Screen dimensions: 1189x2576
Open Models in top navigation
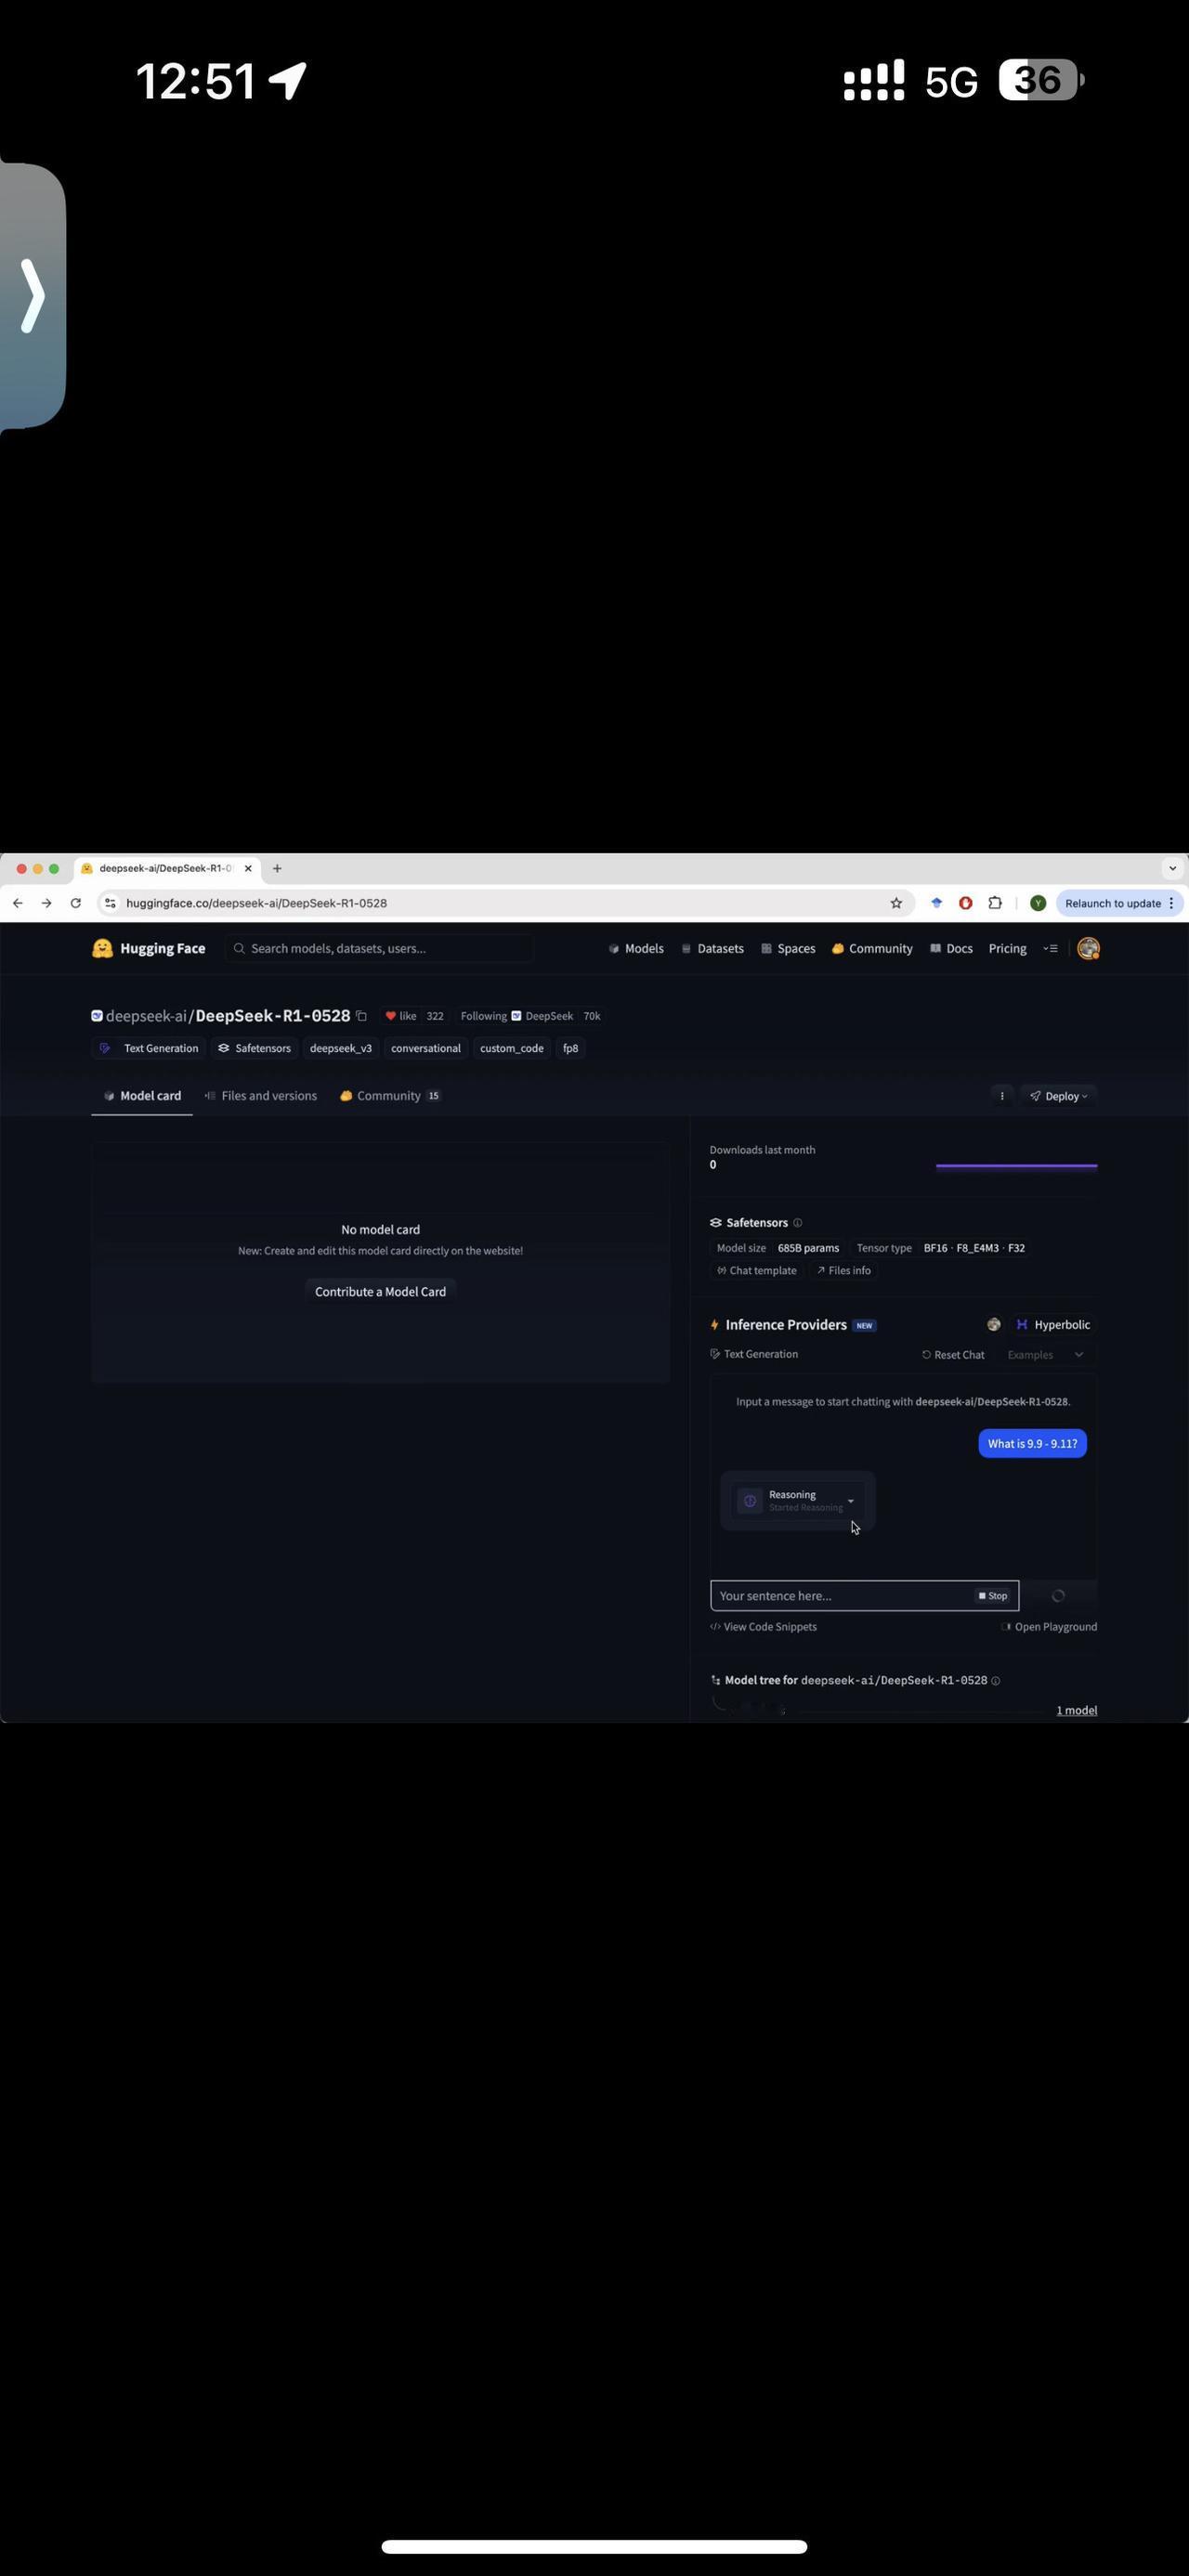click(x=636, y=948)
